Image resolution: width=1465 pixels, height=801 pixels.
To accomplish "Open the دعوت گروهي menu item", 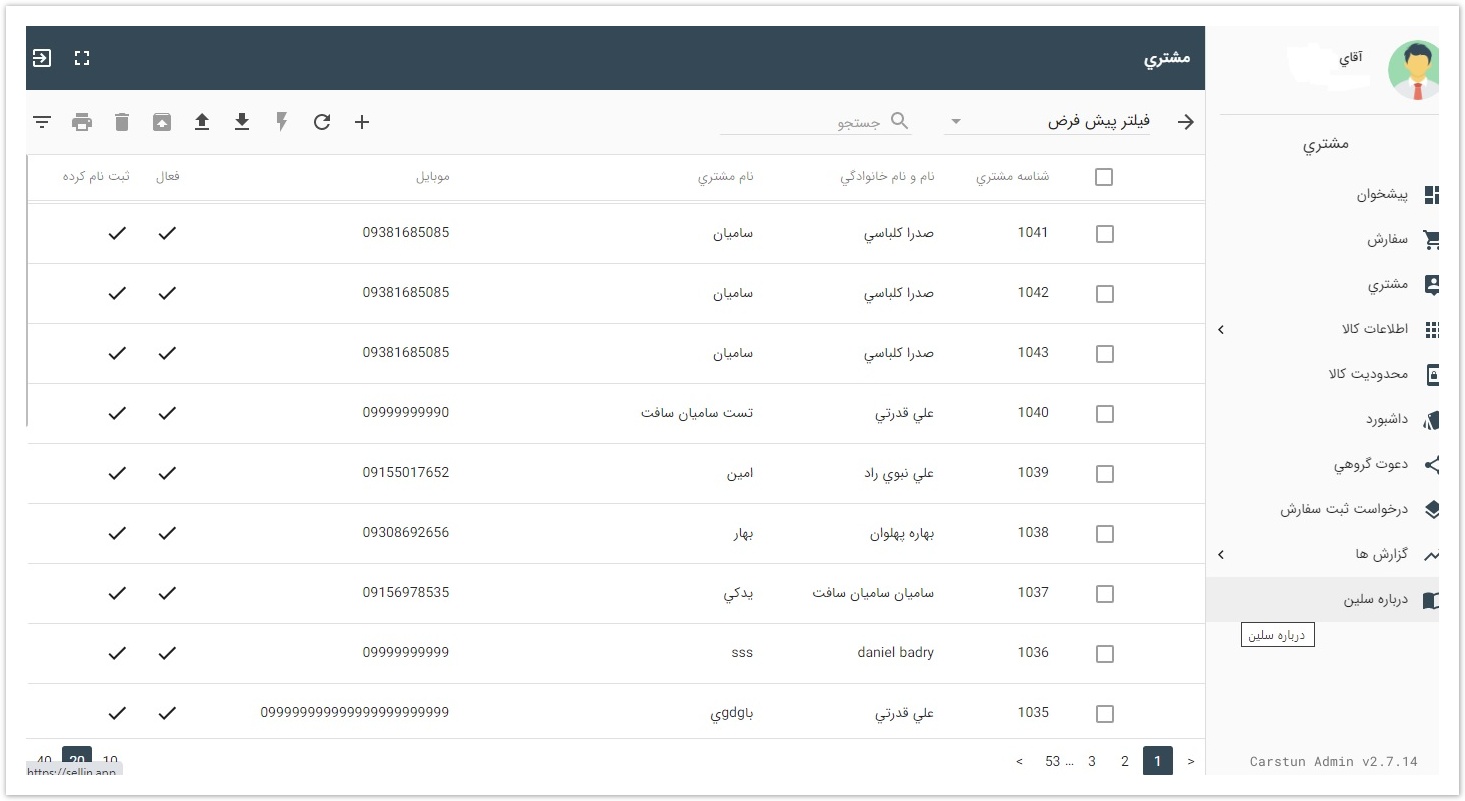I will click(x=1322, y=464).
